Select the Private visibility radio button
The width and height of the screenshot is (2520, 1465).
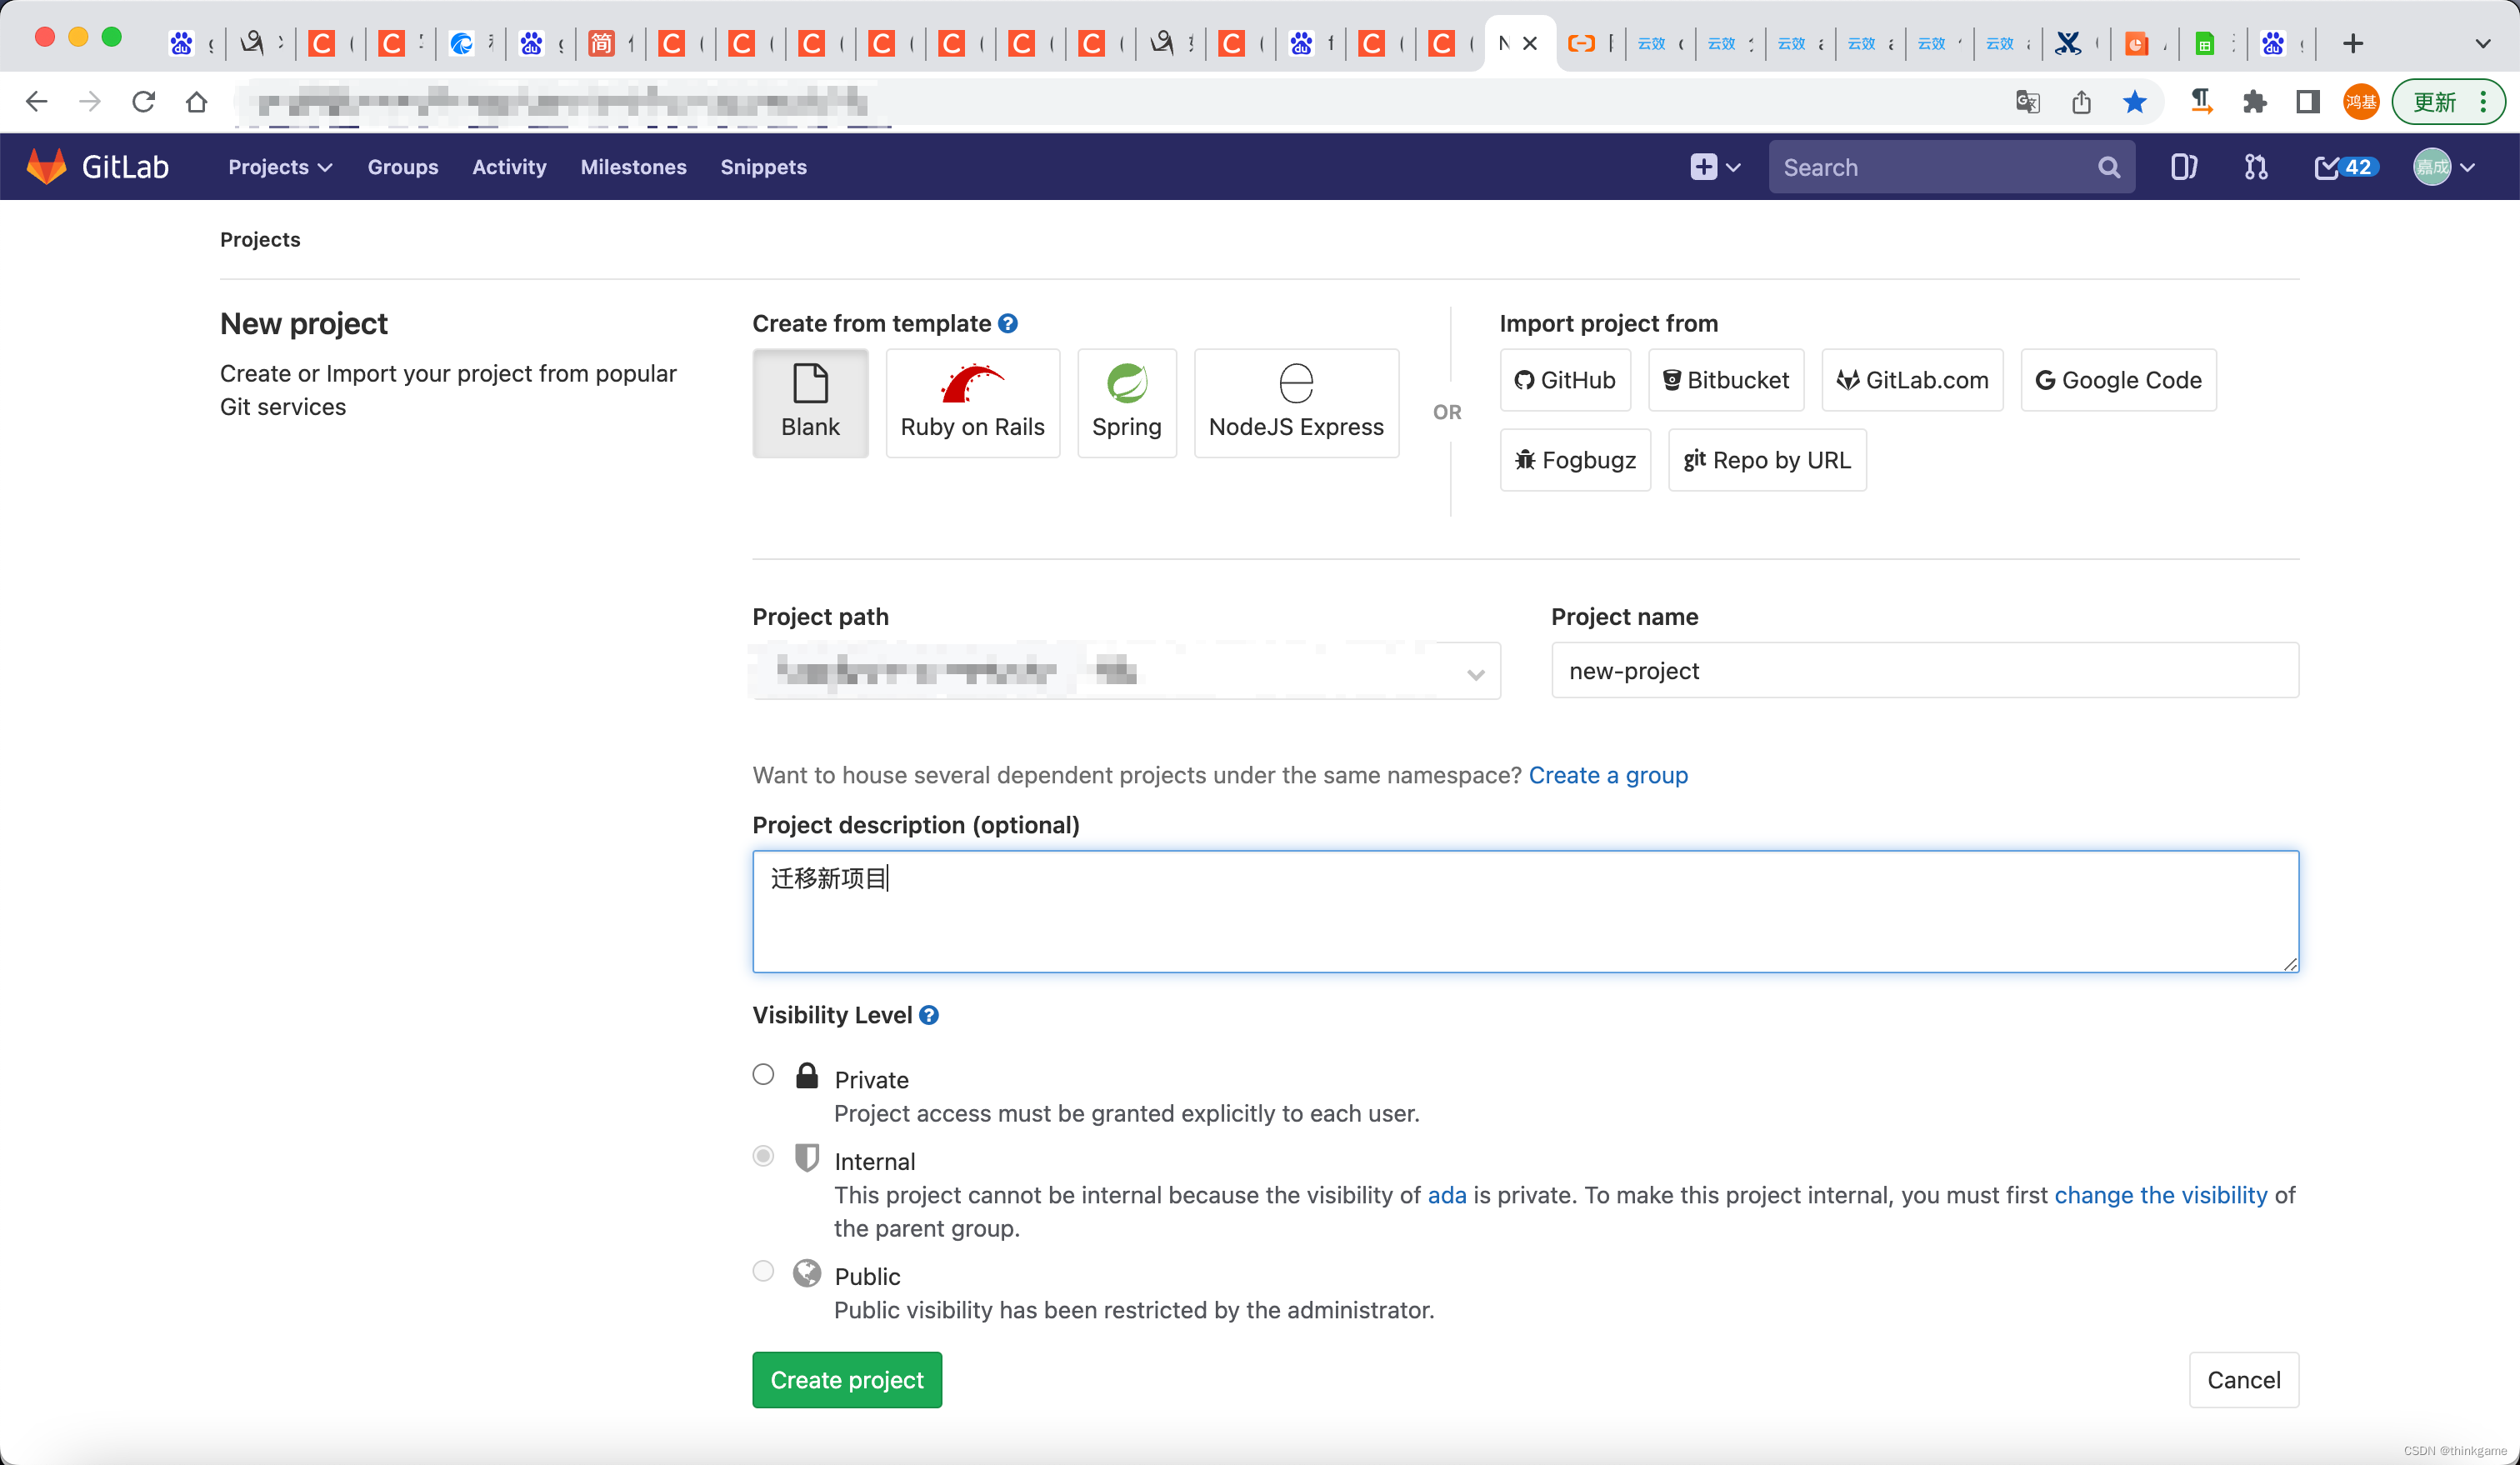coord(762,1071)
